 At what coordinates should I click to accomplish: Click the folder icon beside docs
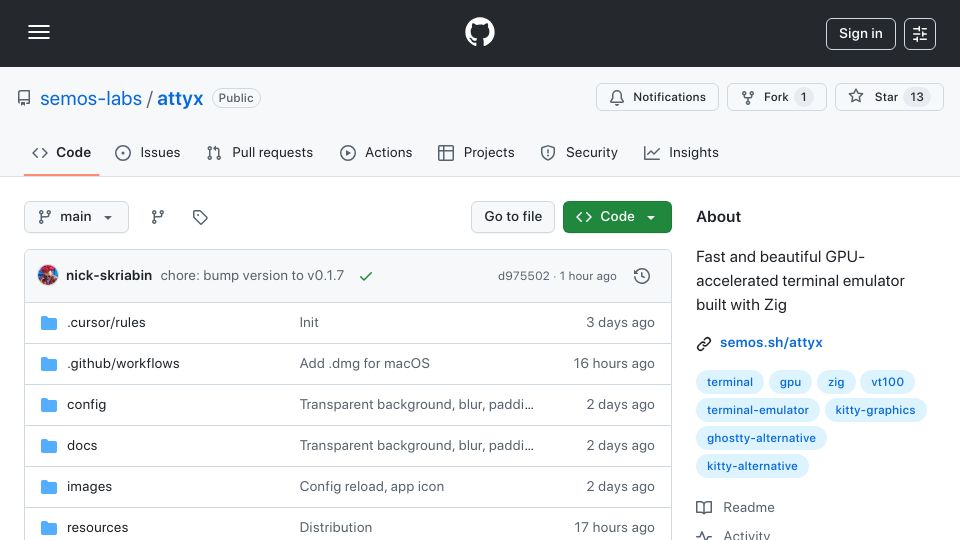click(x=49, y=446)
